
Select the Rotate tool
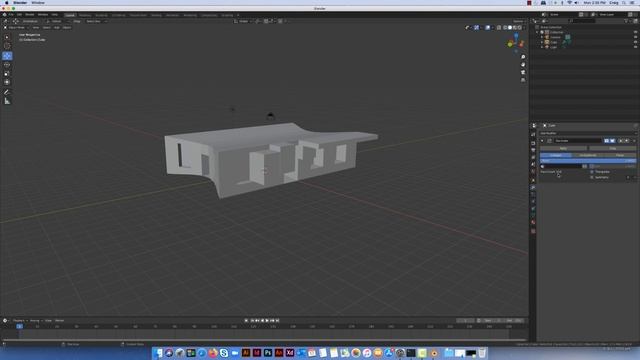coord(7,64)
